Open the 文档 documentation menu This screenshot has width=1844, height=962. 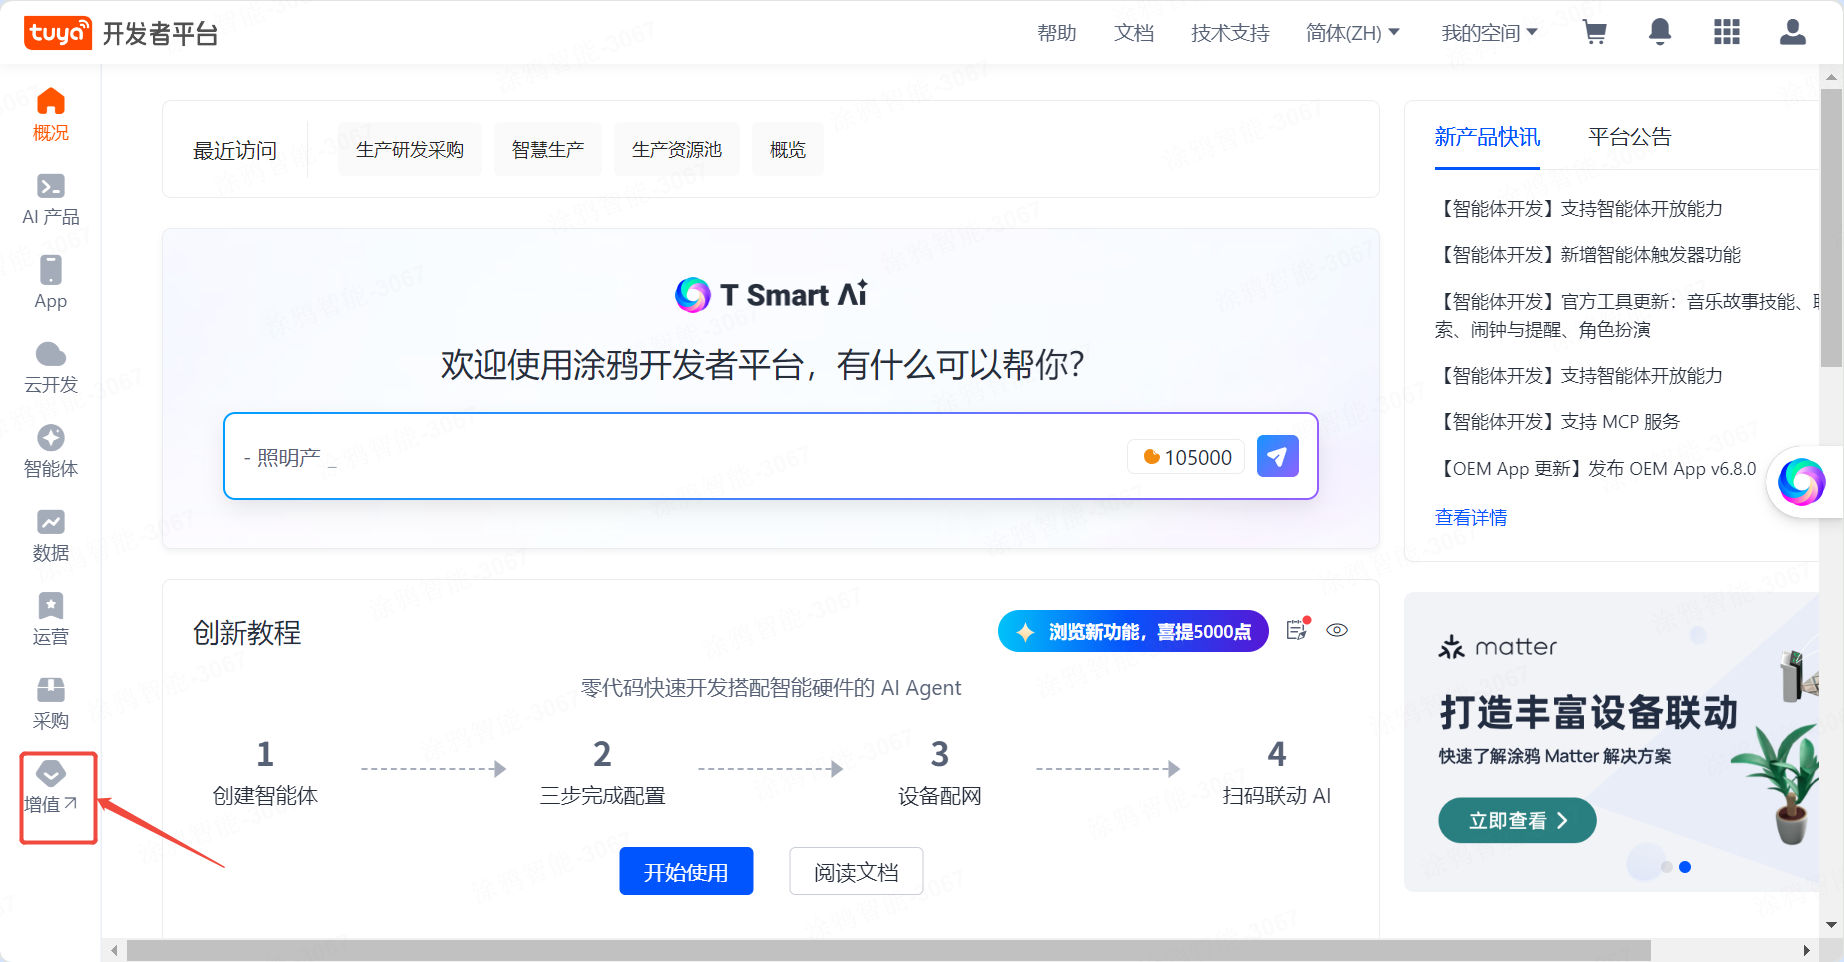1134,33
